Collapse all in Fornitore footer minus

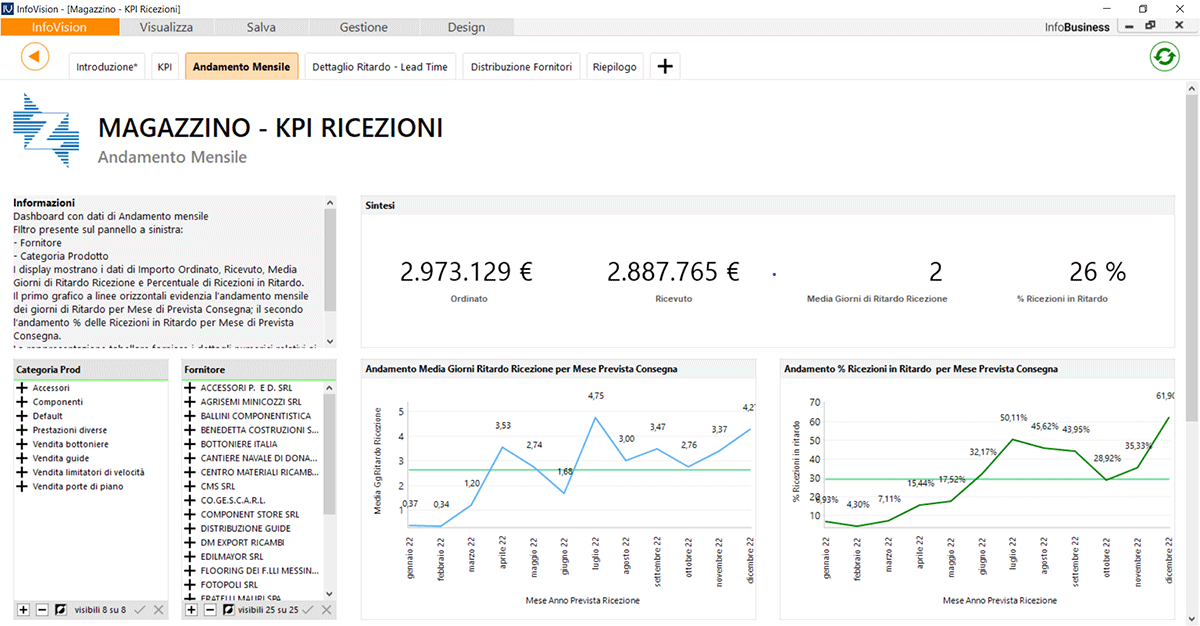tap(210, 609)
